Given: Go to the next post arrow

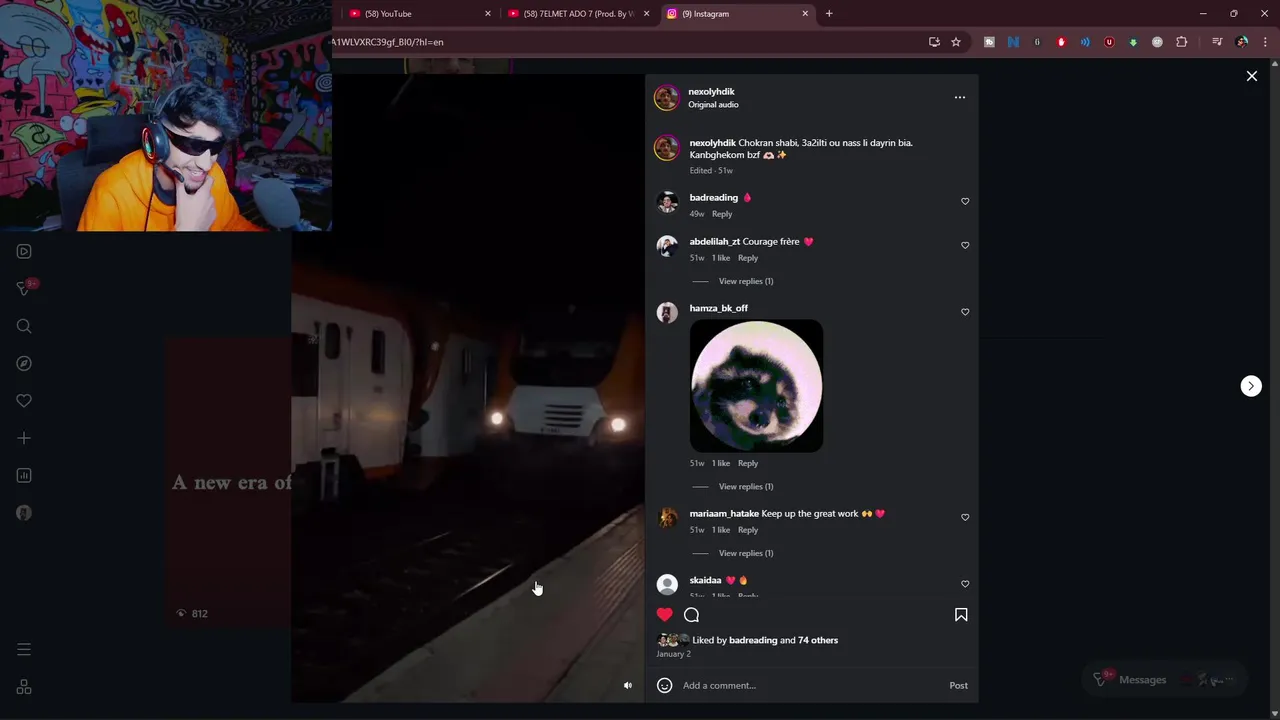Looking at the screenshot, I should pyautogui.click(x=1251, y=386).
